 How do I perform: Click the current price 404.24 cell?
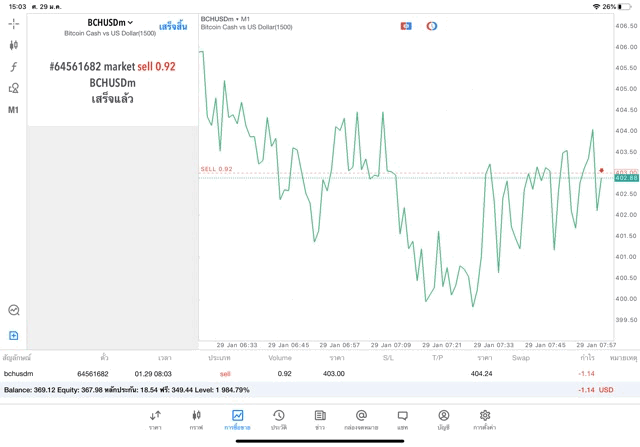[481, 374]
